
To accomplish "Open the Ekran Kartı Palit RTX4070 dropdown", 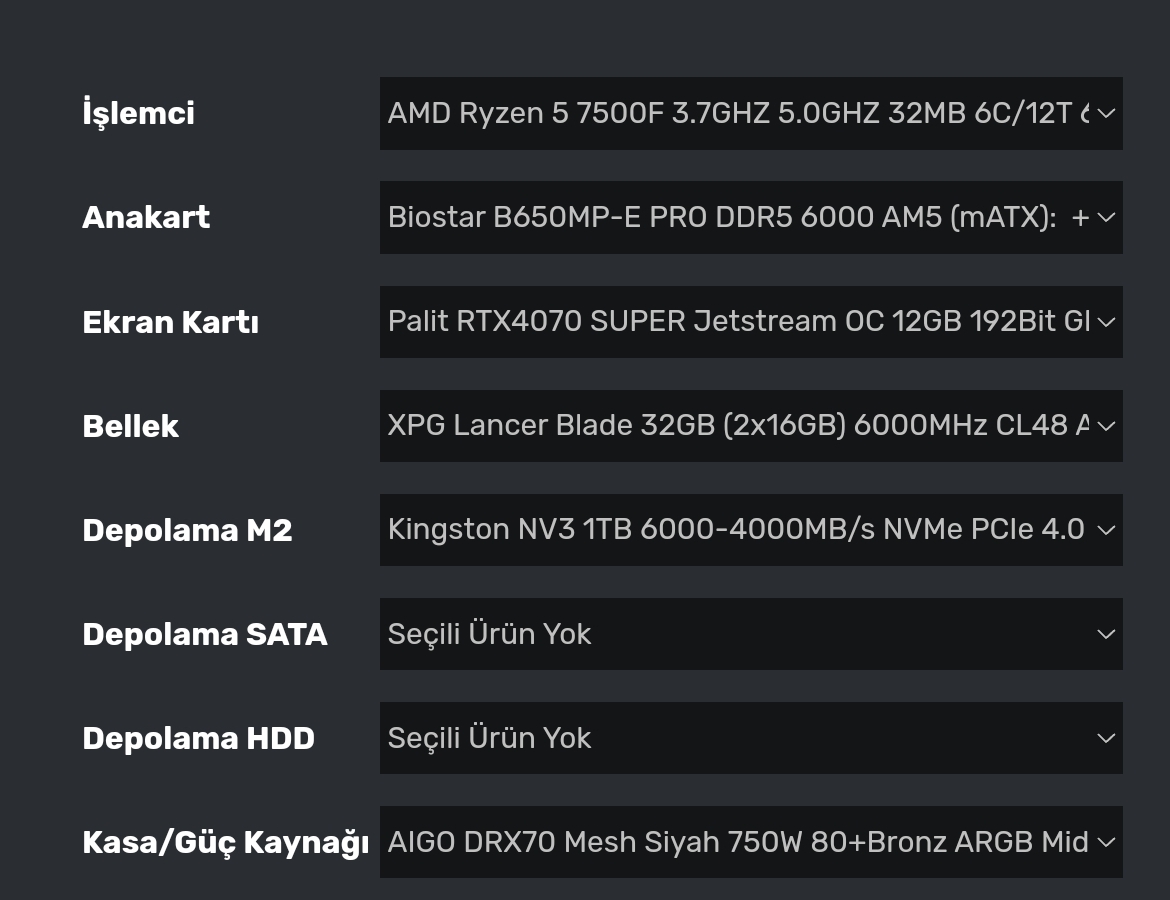I will click(x=738, y=321).
